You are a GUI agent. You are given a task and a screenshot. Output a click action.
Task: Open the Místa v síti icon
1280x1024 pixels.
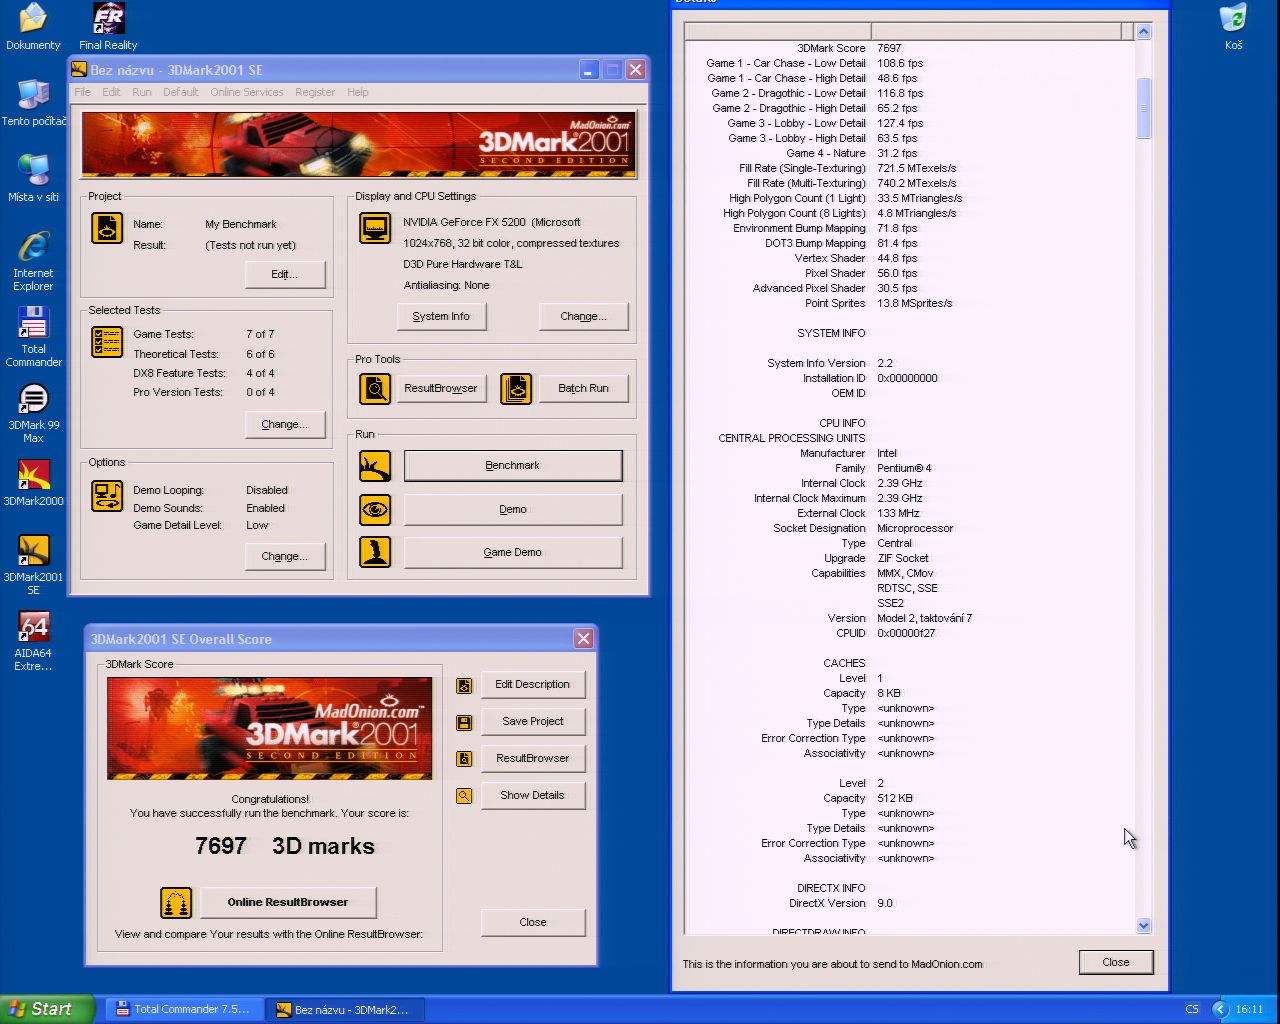coord(33,178)
